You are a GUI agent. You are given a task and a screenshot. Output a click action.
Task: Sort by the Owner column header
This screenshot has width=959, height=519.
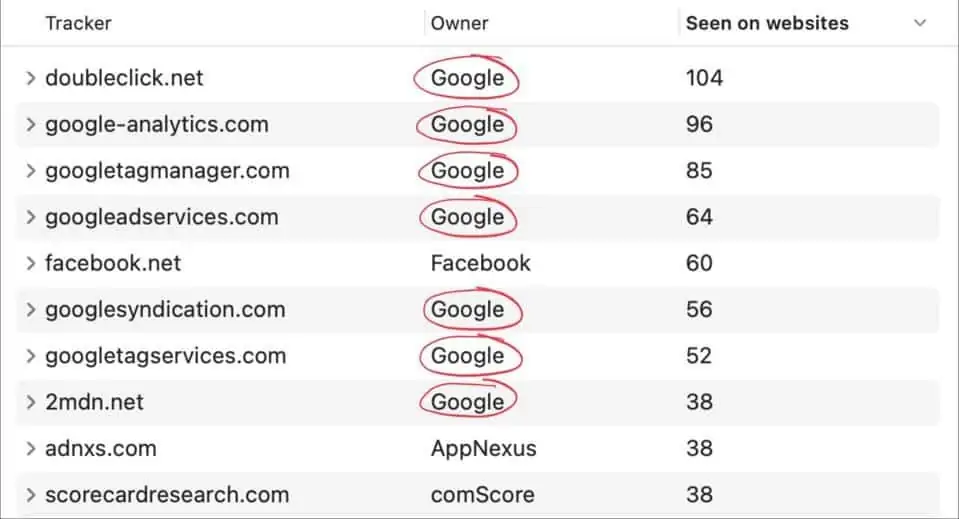tap(459, 23)
